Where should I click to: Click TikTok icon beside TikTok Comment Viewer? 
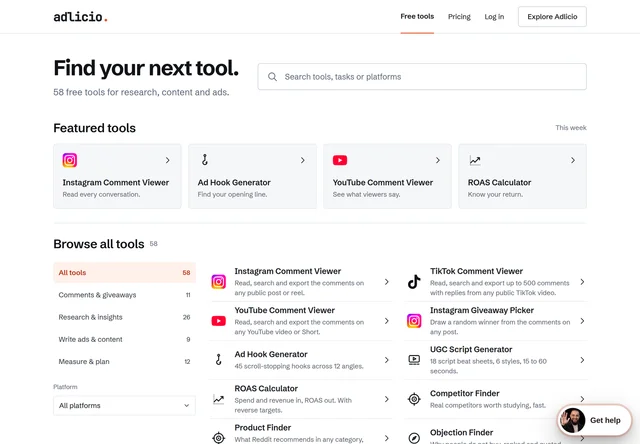click(414, 282)
